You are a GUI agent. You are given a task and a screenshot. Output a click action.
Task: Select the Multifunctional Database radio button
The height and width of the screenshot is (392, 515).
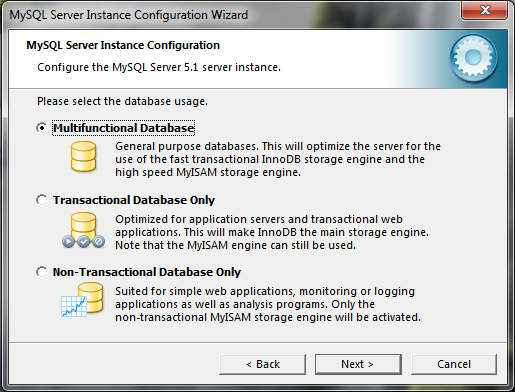(x=42, y=128)
